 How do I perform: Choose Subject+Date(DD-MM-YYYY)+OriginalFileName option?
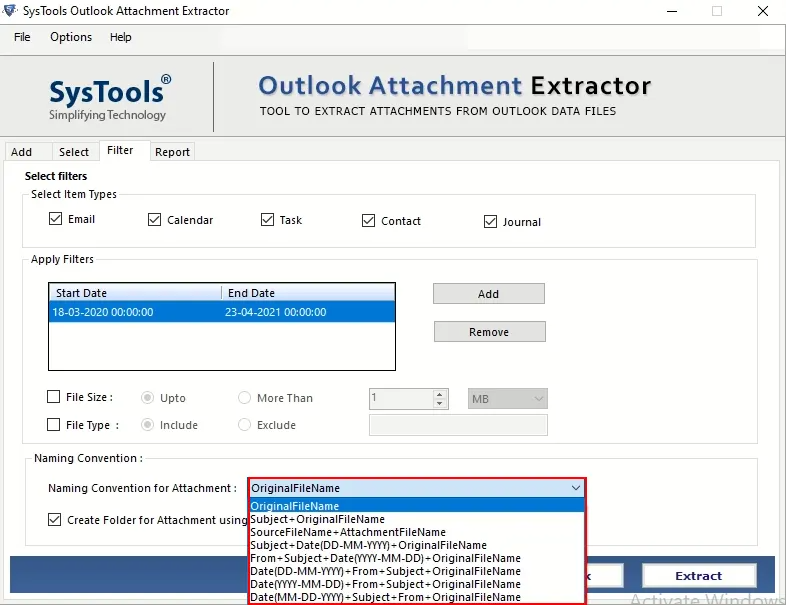tap(417, 545)
